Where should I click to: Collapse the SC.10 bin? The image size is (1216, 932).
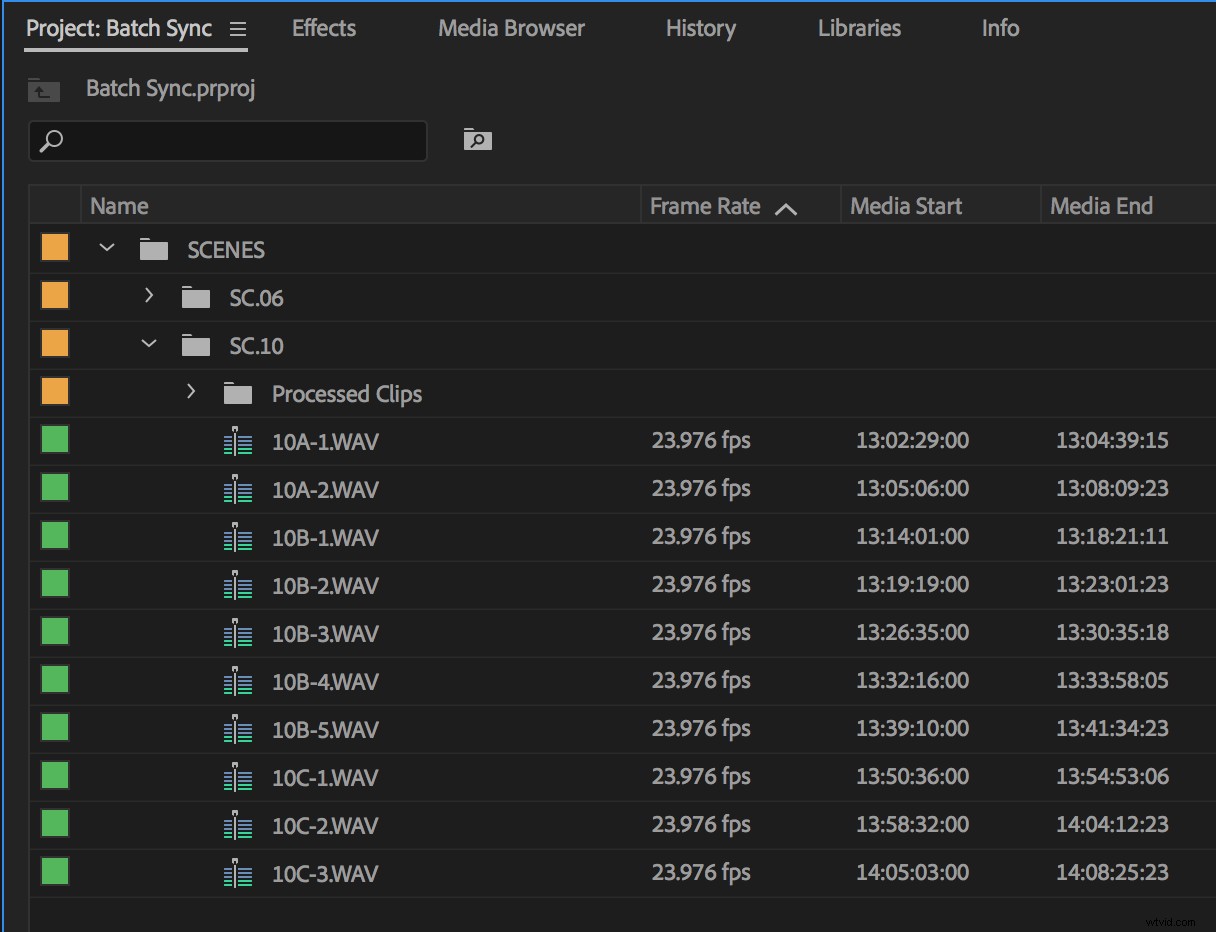(148, 344)
